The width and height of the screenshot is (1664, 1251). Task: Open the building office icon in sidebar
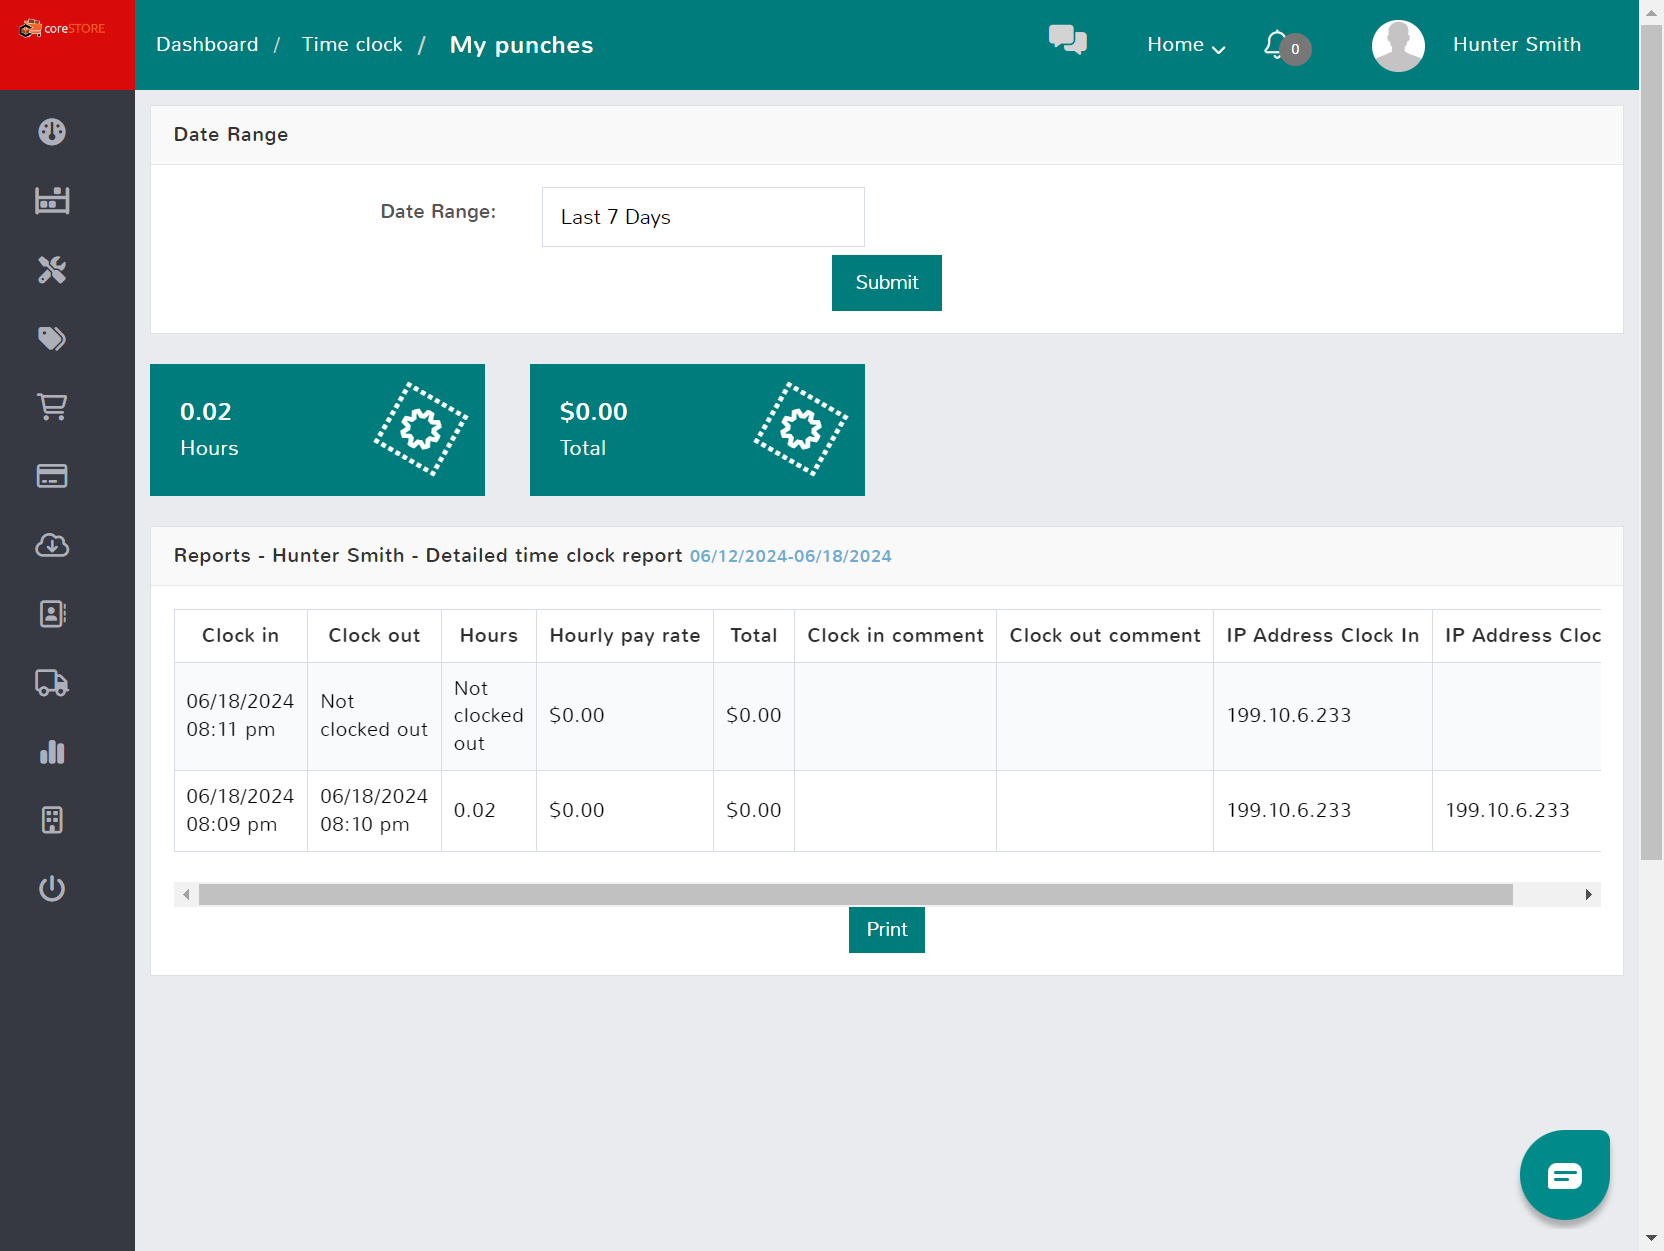(52, 820)
